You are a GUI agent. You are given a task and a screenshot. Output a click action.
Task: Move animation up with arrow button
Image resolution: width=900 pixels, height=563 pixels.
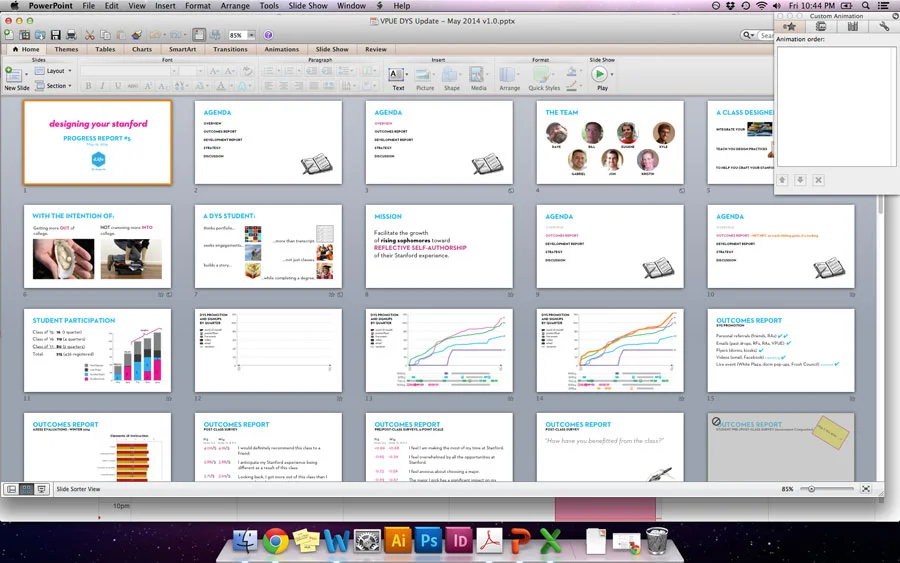click(782, 180)
